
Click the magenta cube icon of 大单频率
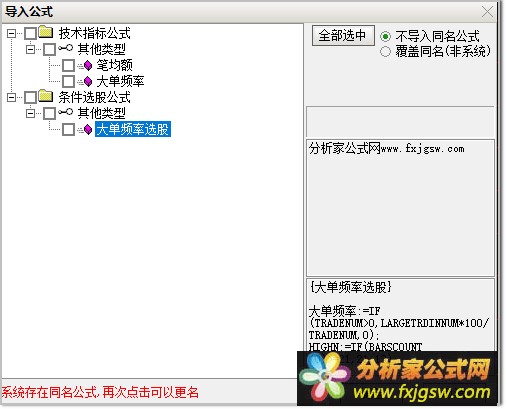88,81
